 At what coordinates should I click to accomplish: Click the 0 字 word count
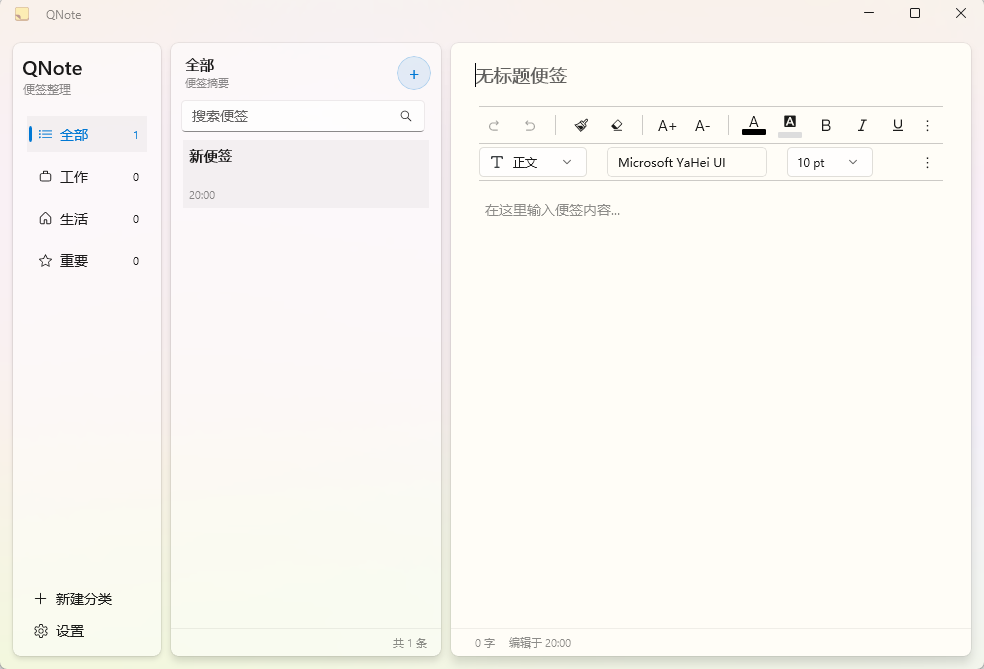pos(484,643)
